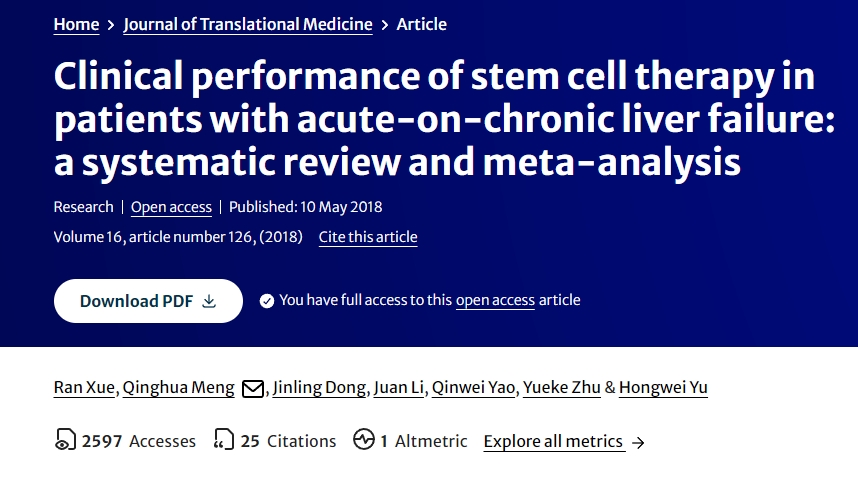
Task: View author Hongwei Yu
Action: coord(663,388)
